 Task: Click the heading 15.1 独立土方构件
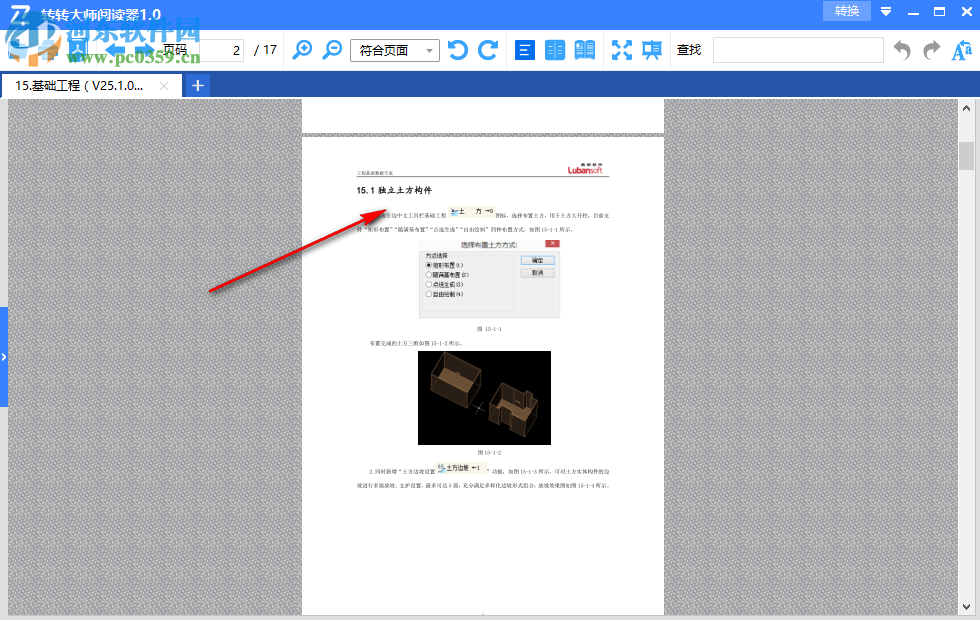394,190
